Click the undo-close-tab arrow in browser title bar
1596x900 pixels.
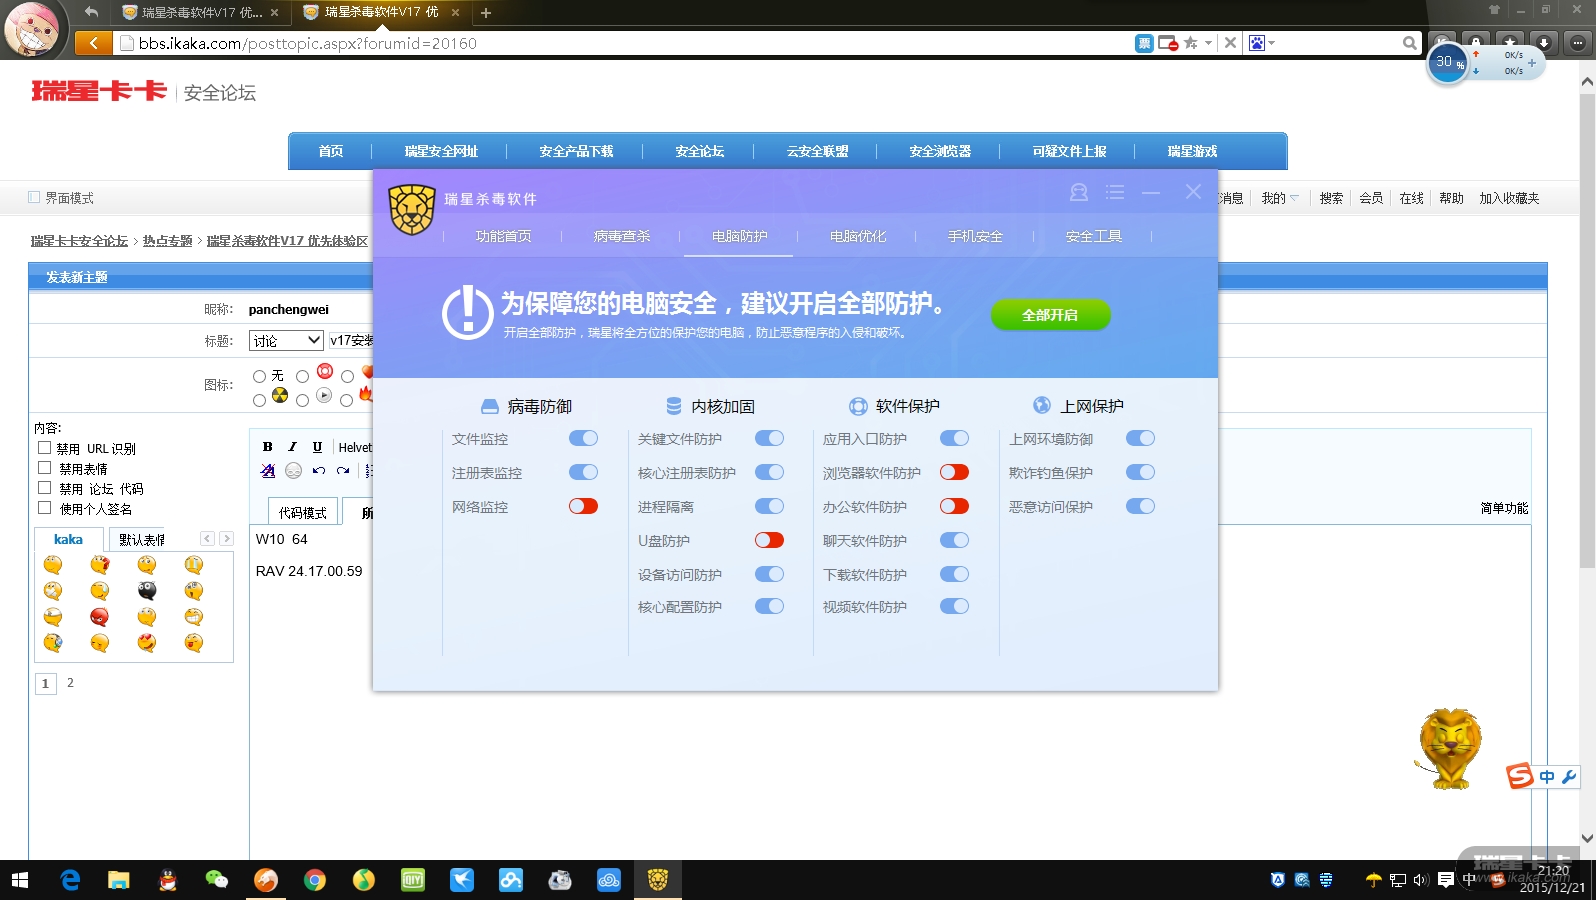pos(91,12)
